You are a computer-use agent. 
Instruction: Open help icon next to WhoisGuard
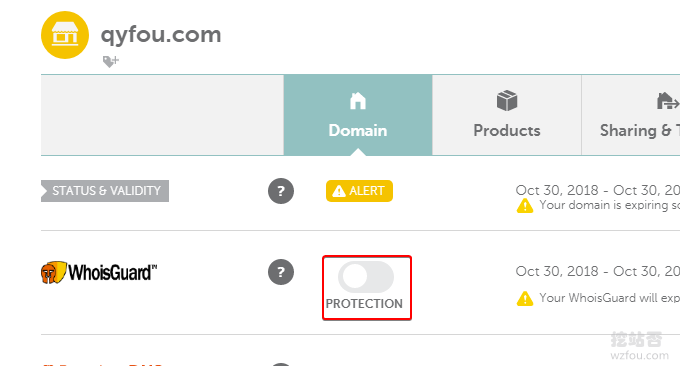(x=281, y=272)
